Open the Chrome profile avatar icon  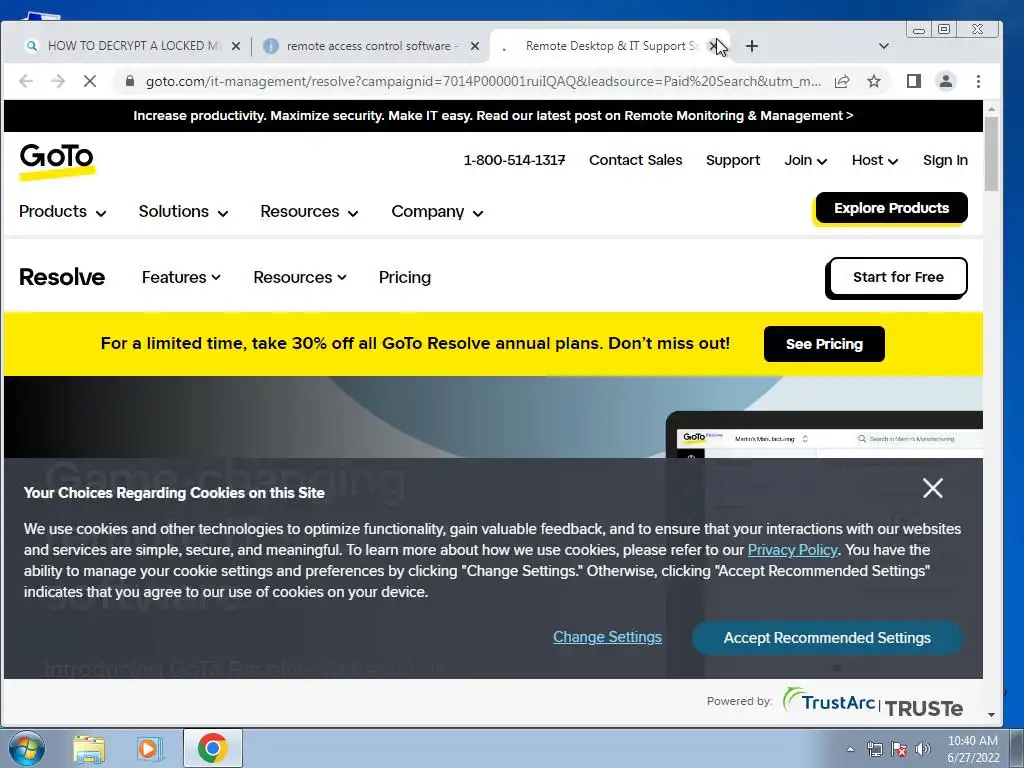click(946, 81)
